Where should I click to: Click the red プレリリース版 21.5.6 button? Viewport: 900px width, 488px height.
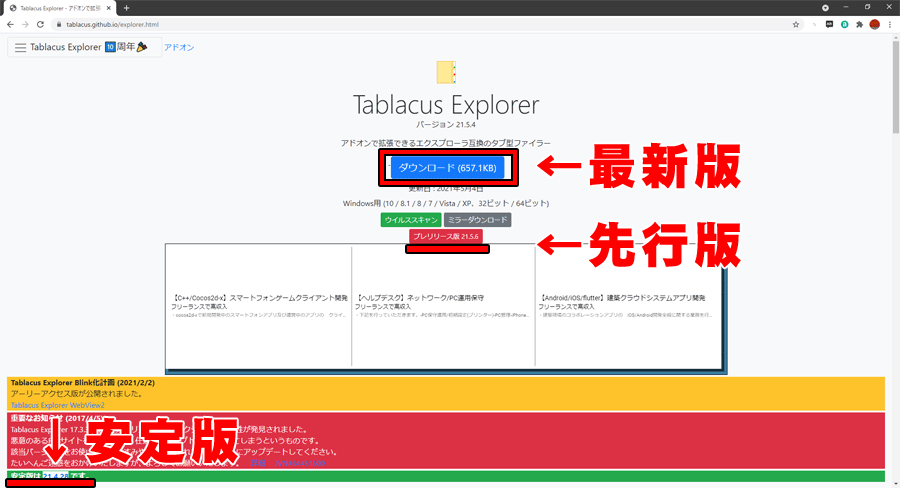pos(446,237)
